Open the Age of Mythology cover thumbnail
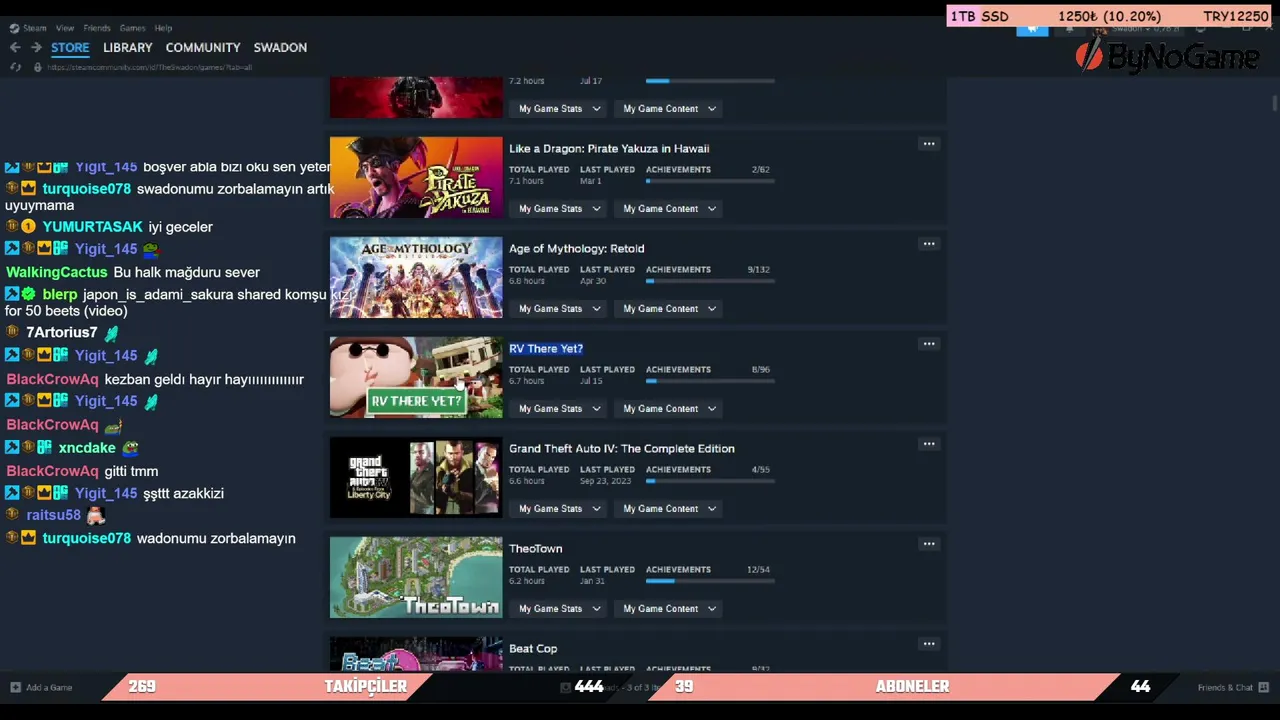Viewport: 1280px width, 720px height. pos(416,277)
